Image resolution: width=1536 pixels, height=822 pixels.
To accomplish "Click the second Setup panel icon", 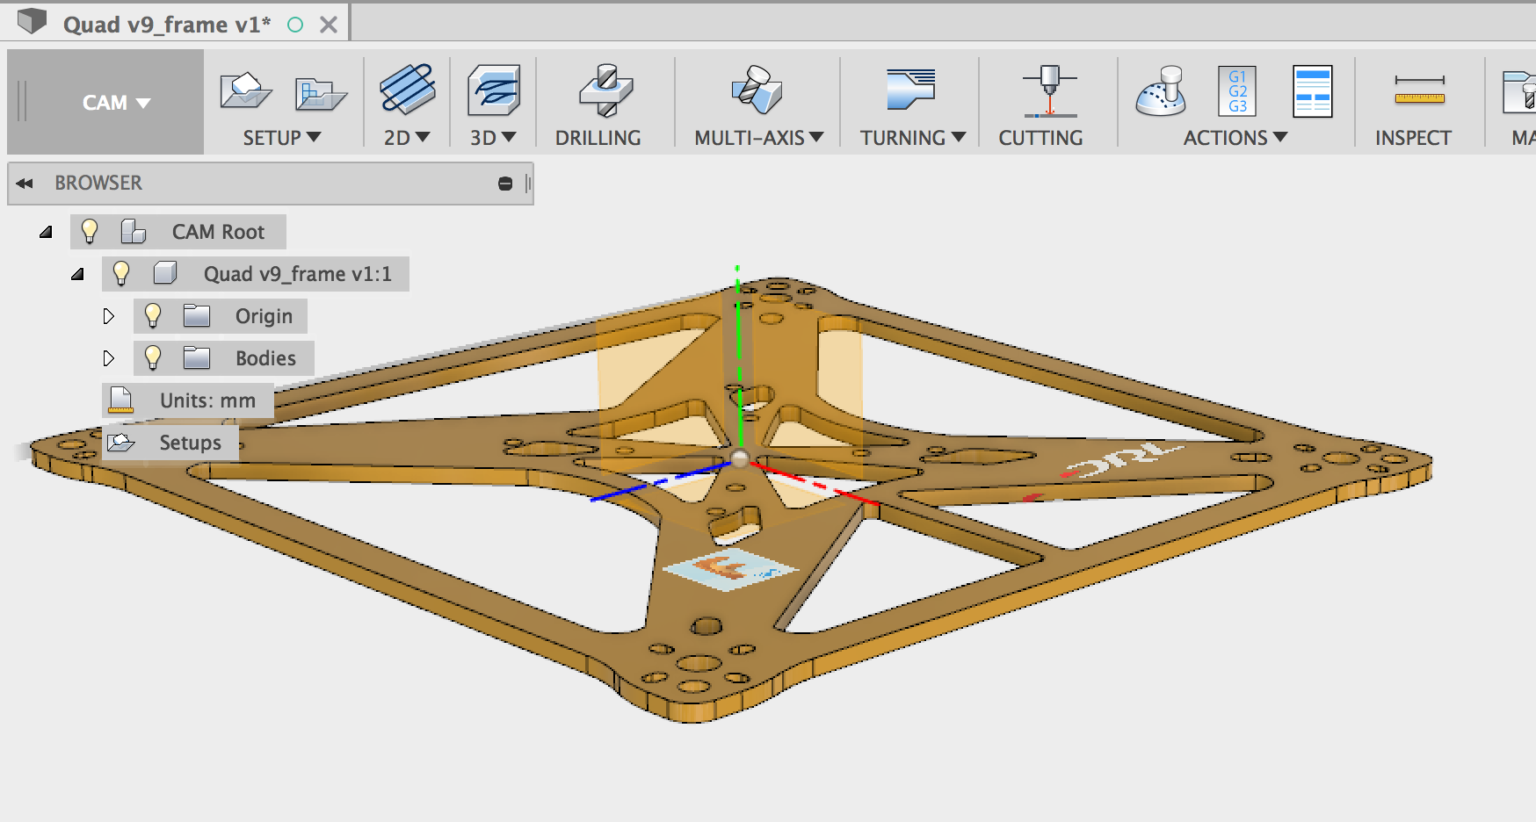I will [x=320, y=94].
